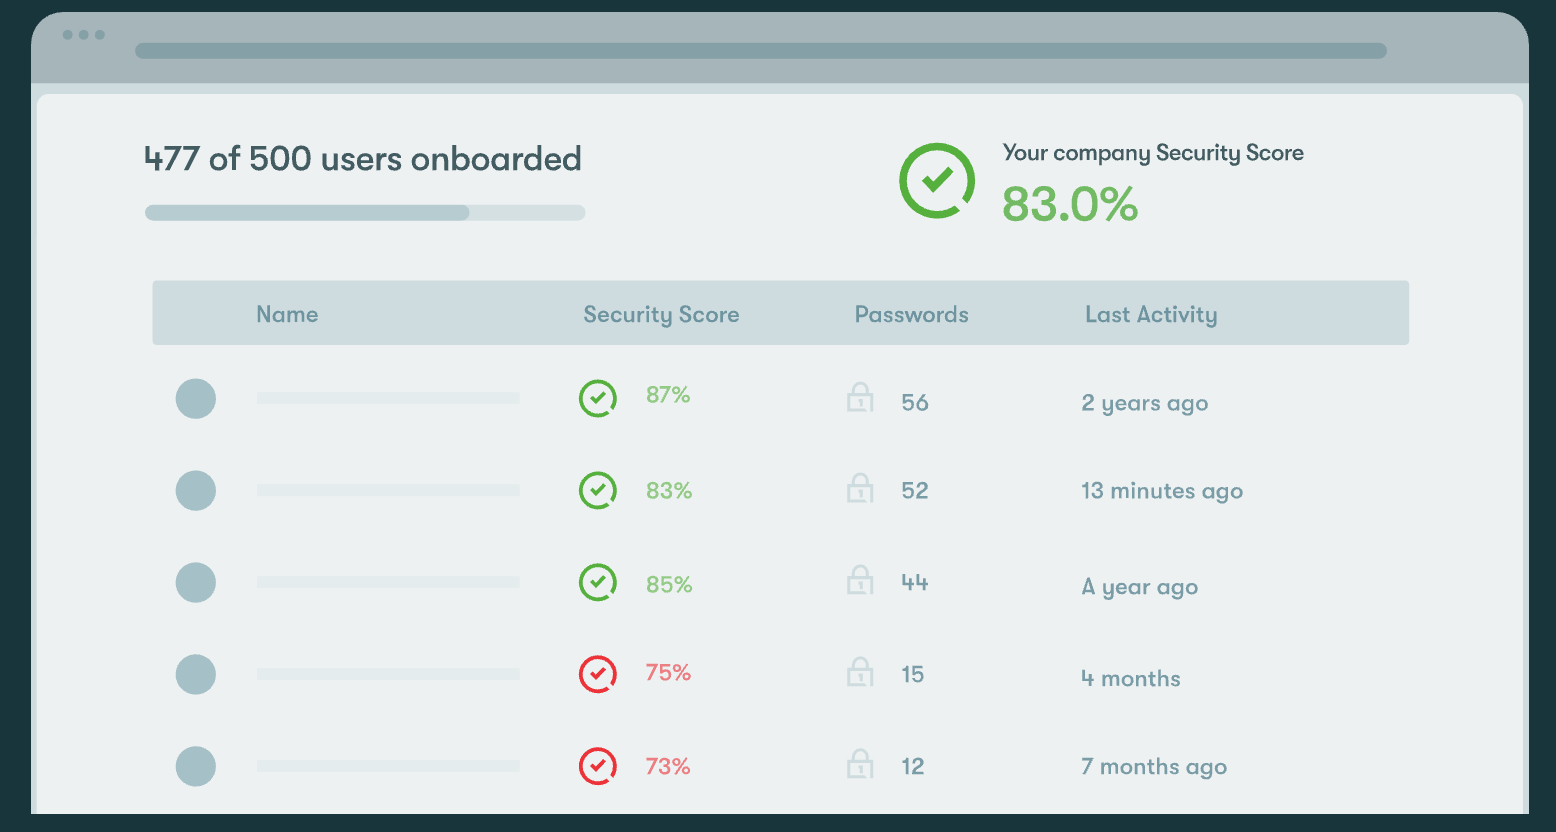
Task: Select the Name column header
Action: (x=287, y=314)
